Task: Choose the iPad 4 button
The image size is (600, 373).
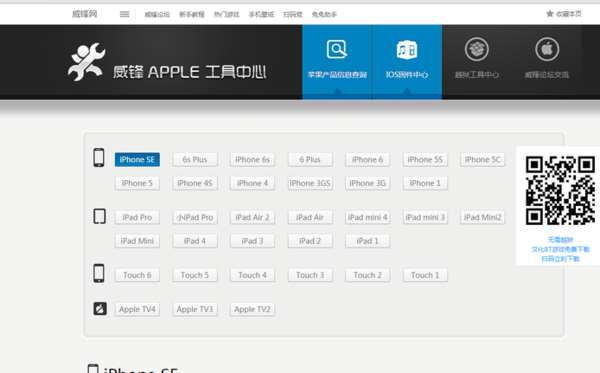Action: pos(195,241)
